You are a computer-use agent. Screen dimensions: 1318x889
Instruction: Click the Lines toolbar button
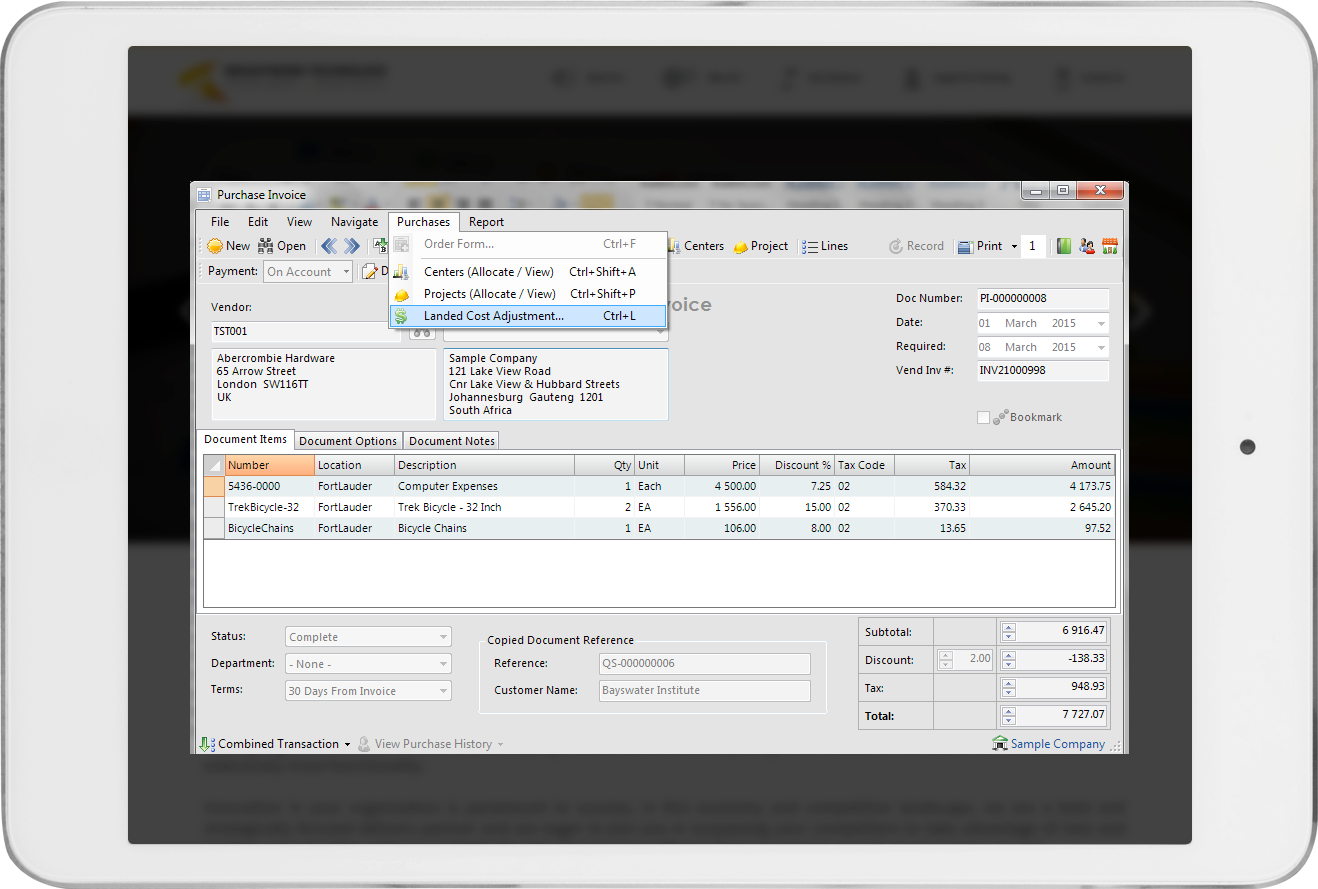tap(825, 246)
